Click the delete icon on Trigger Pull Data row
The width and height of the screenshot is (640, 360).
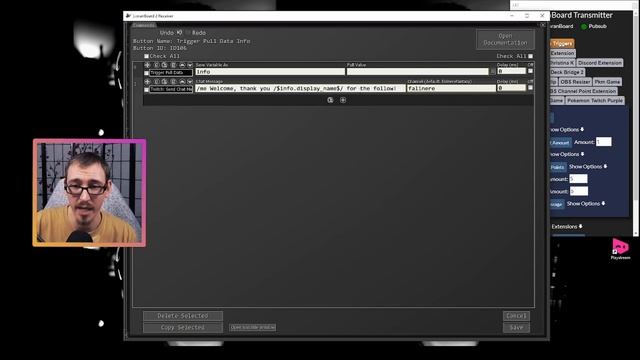pyautogui.click(x=173, y=65)
